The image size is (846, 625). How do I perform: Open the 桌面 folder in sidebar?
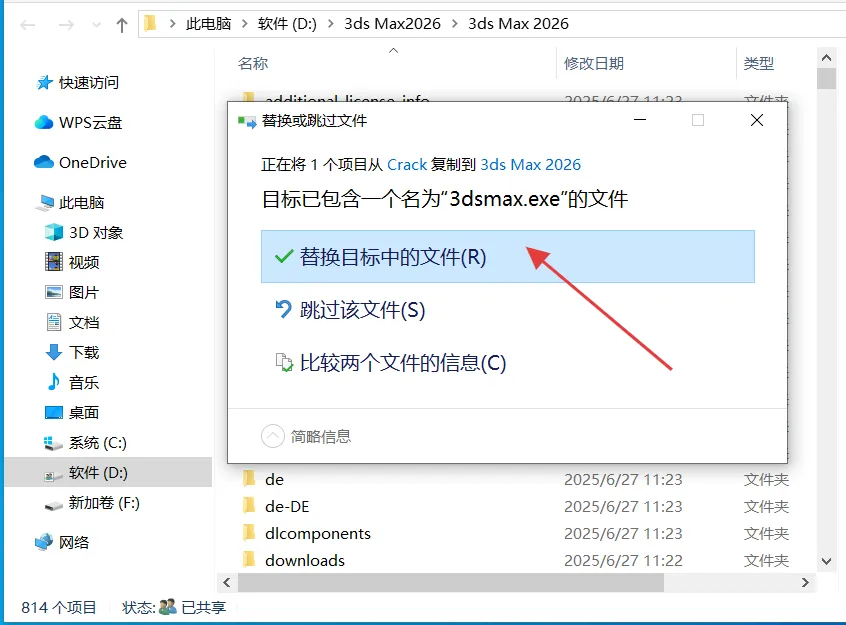pyautogui.click(x=72, y=412)
